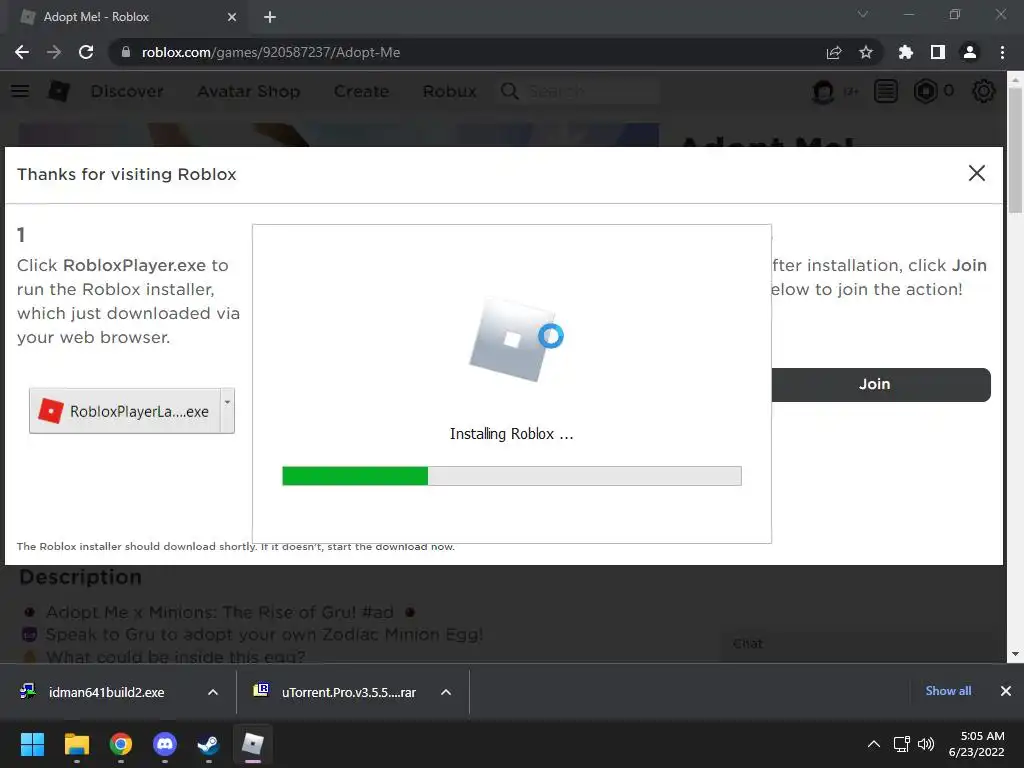The width and height of the screenshot is (1024, 768).
Task: Open the Chrome extensions puzzle icon
Action: coord(905,52)
